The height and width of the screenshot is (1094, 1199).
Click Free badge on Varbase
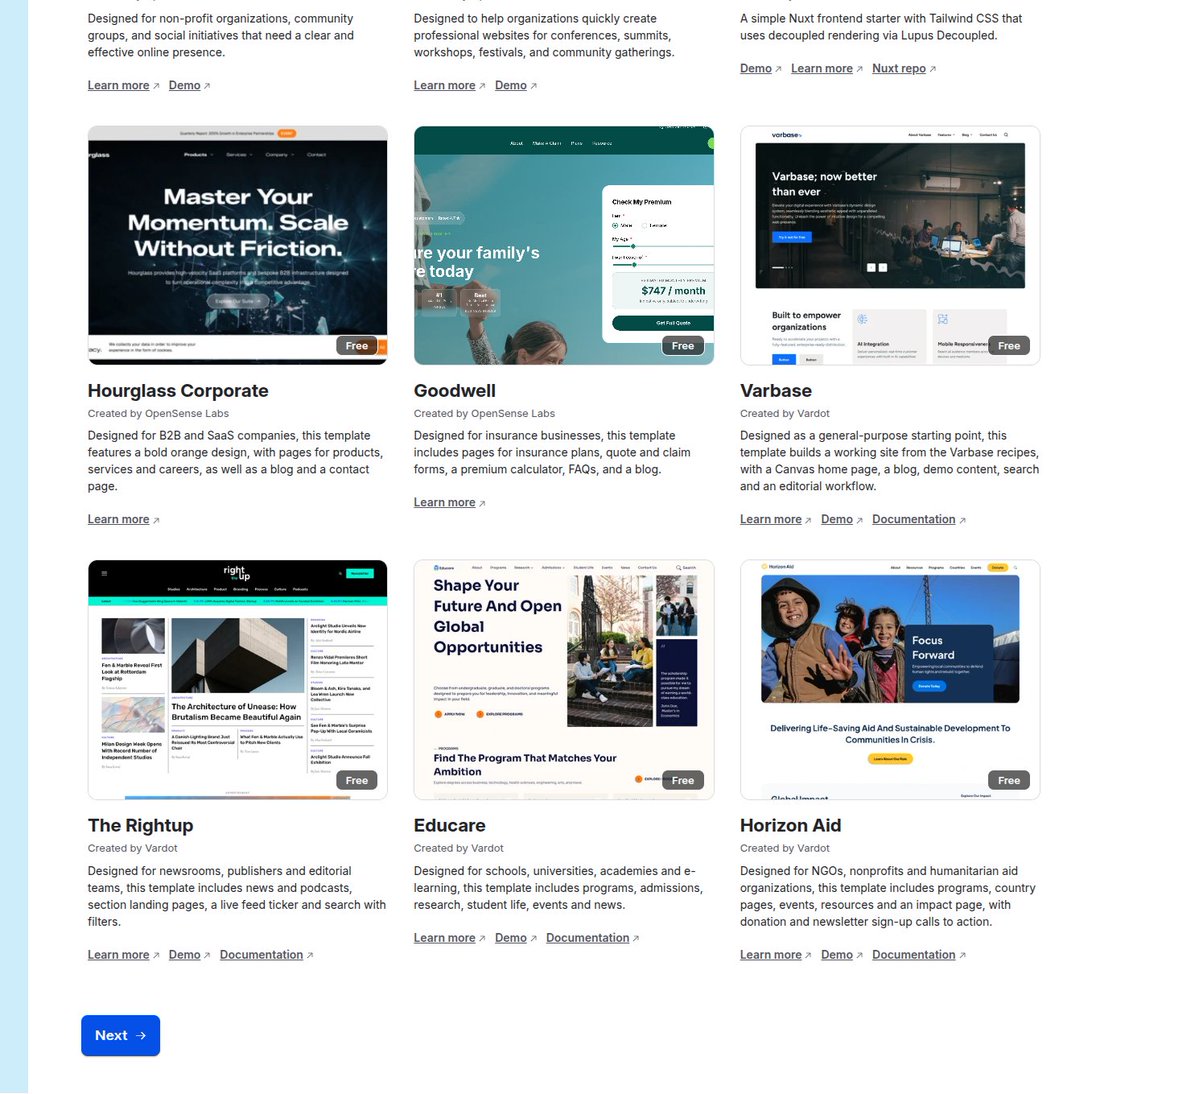point(1009,346)
